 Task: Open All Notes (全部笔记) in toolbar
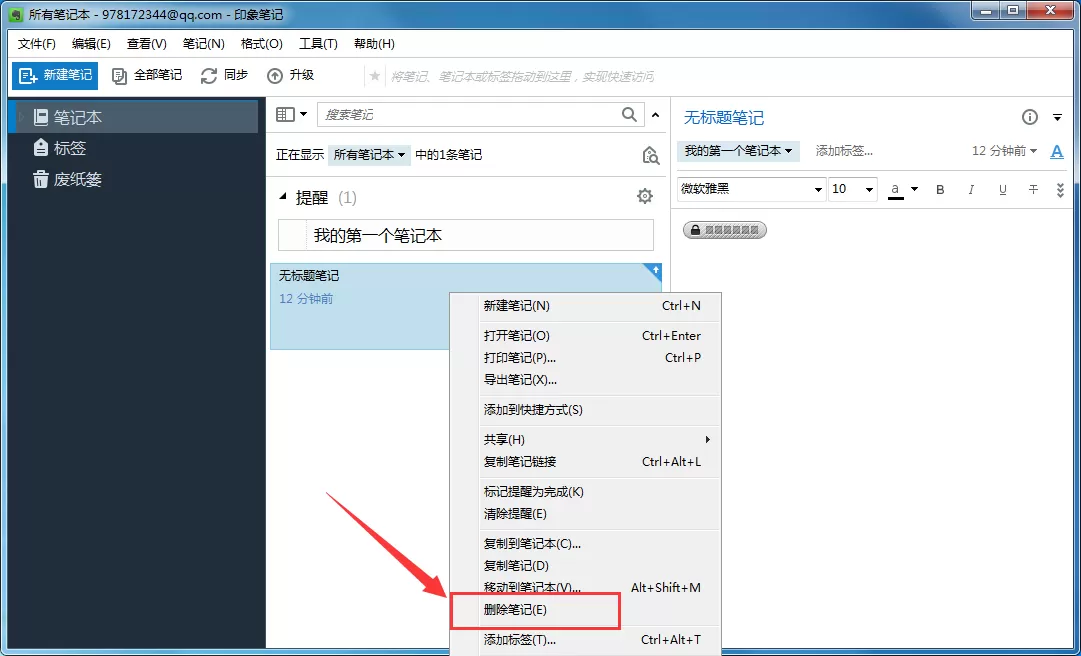coord(147,75)
